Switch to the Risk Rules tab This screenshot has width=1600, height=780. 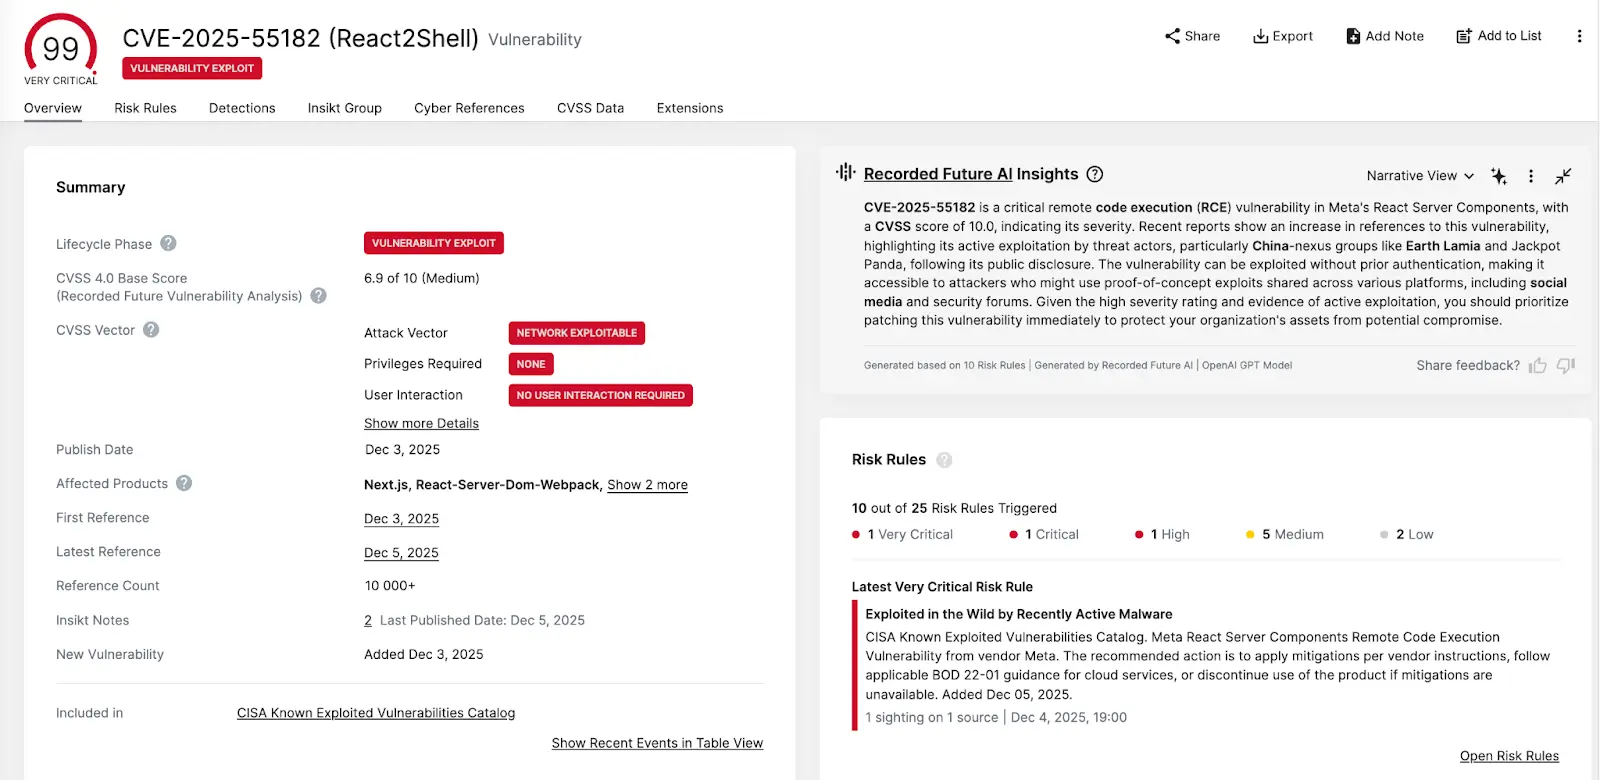point(145,108)
